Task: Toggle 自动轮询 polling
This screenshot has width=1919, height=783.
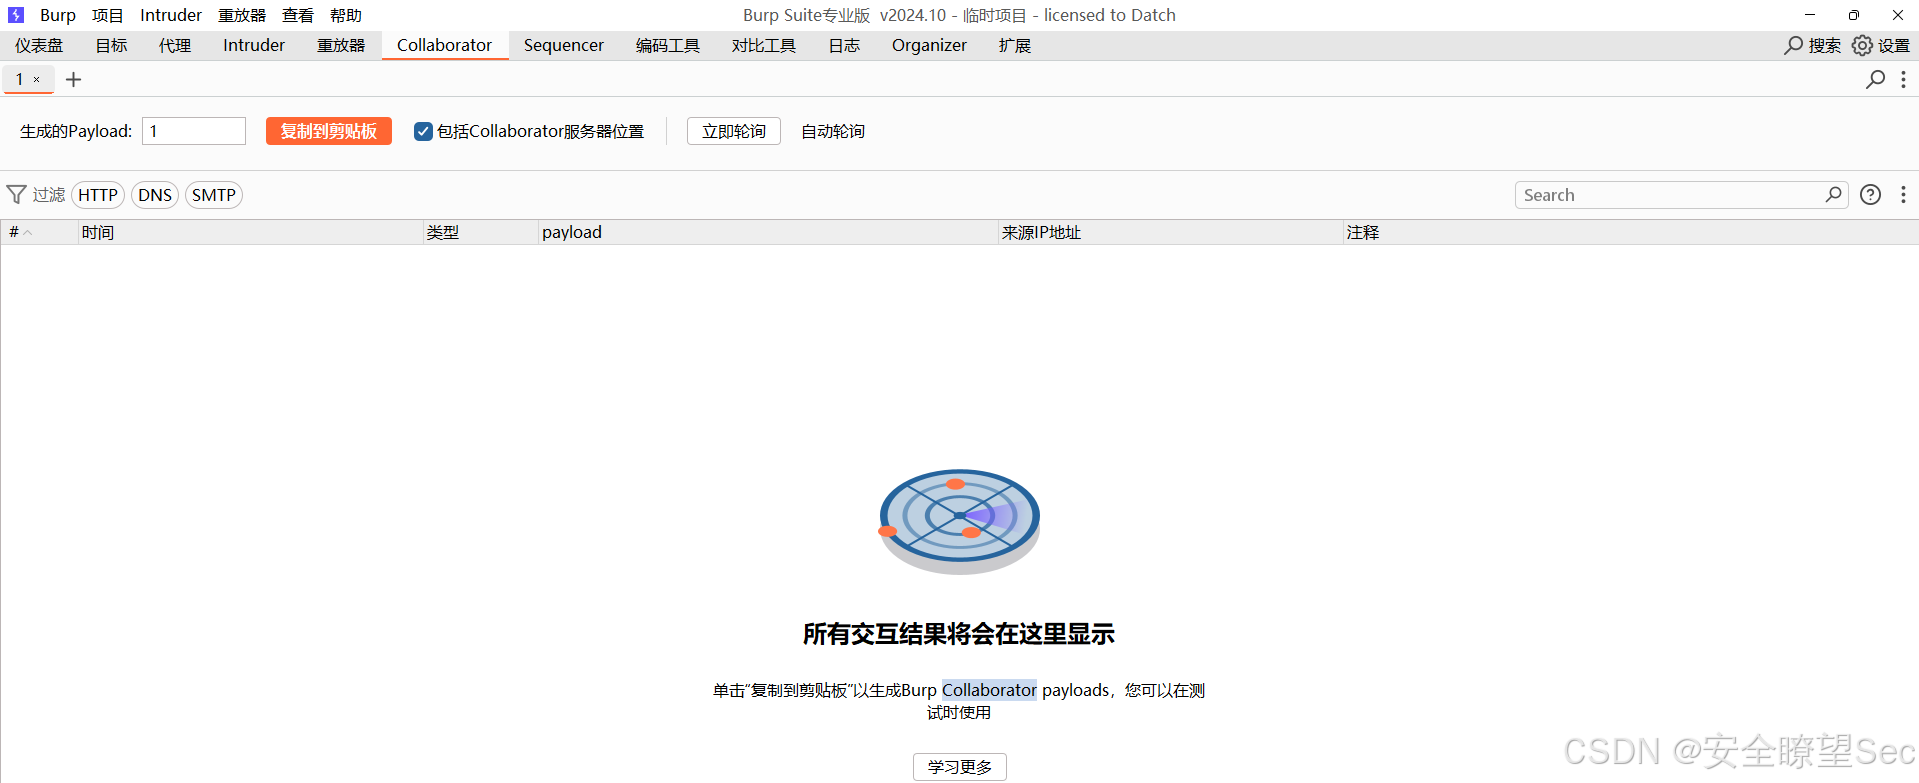Action: (x=833, y=131)
